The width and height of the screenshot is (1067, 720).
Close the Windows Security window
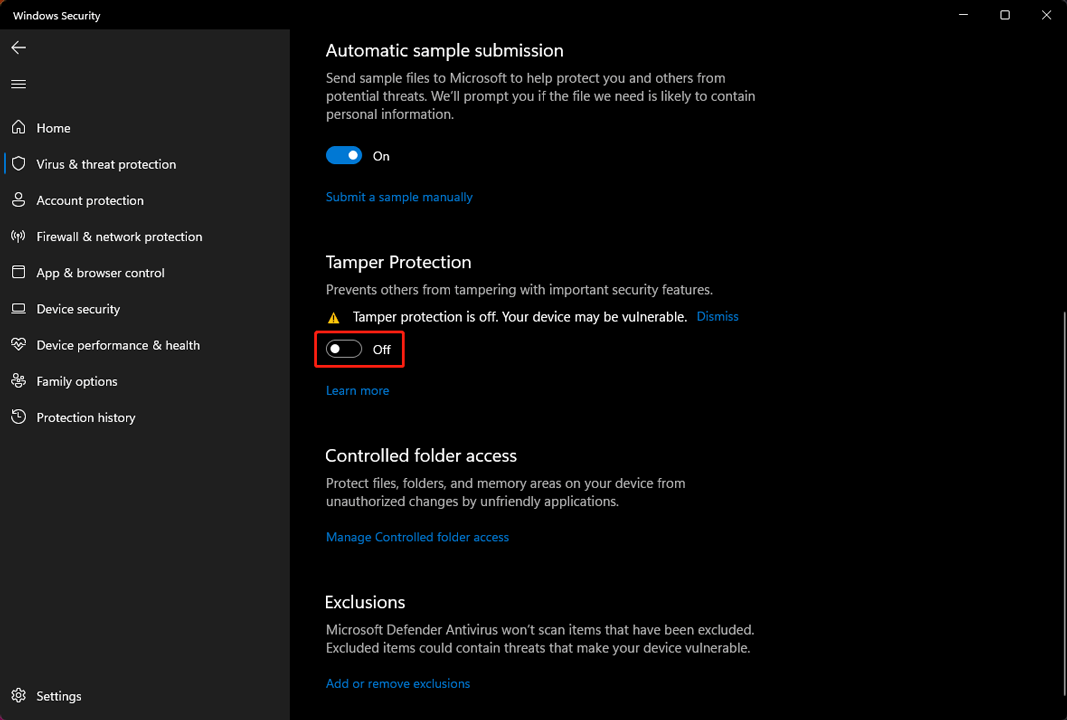[x=1046, y=15]
